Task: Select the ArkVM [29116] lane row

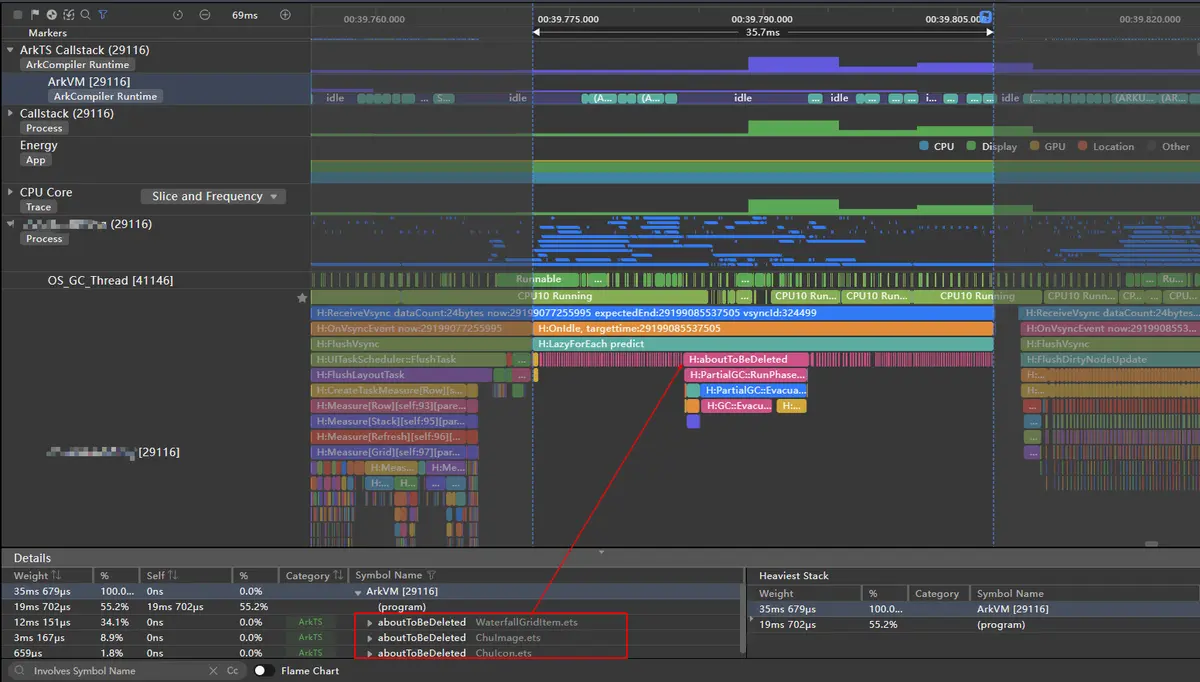Action: tap(155, 88)
